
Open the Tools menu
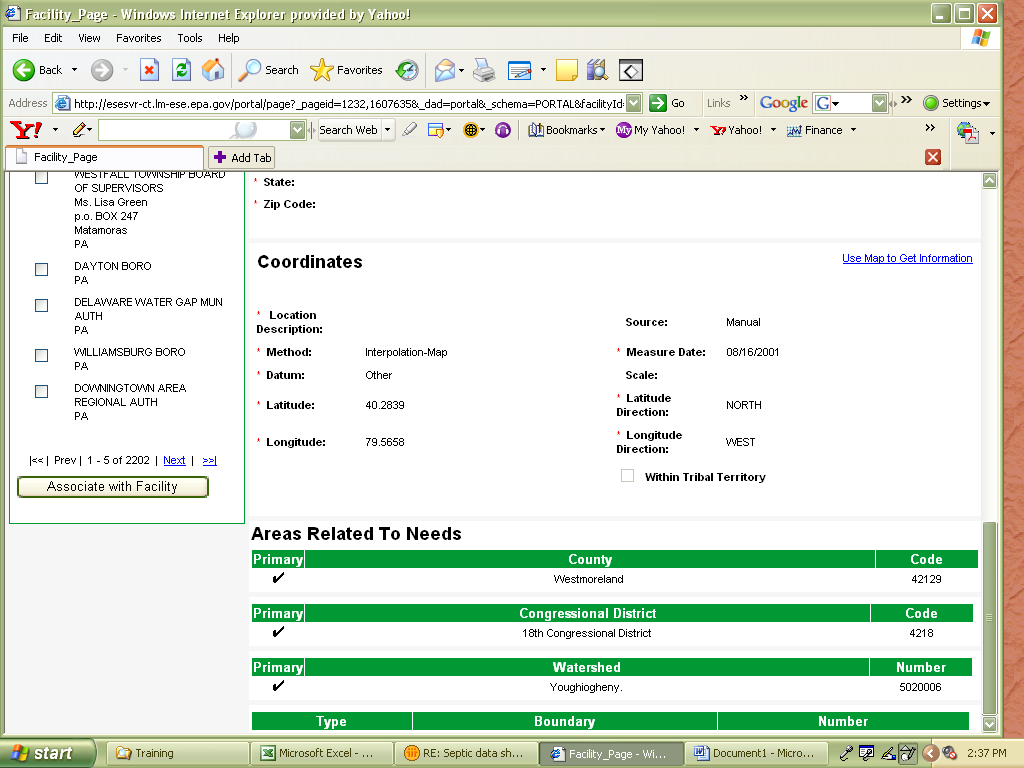(x=190, y=38)
